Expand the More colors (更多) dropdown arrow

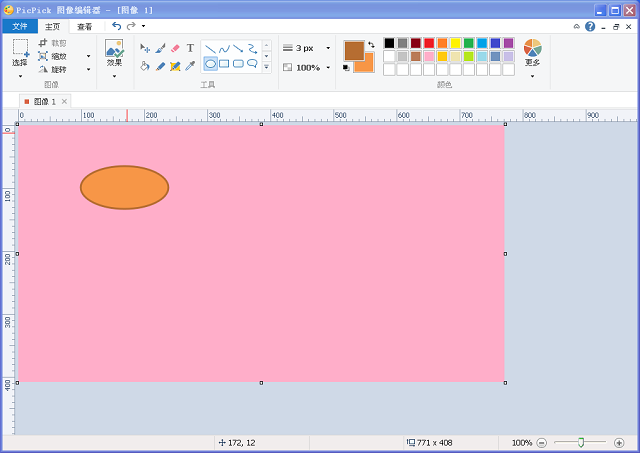(533, 76)
